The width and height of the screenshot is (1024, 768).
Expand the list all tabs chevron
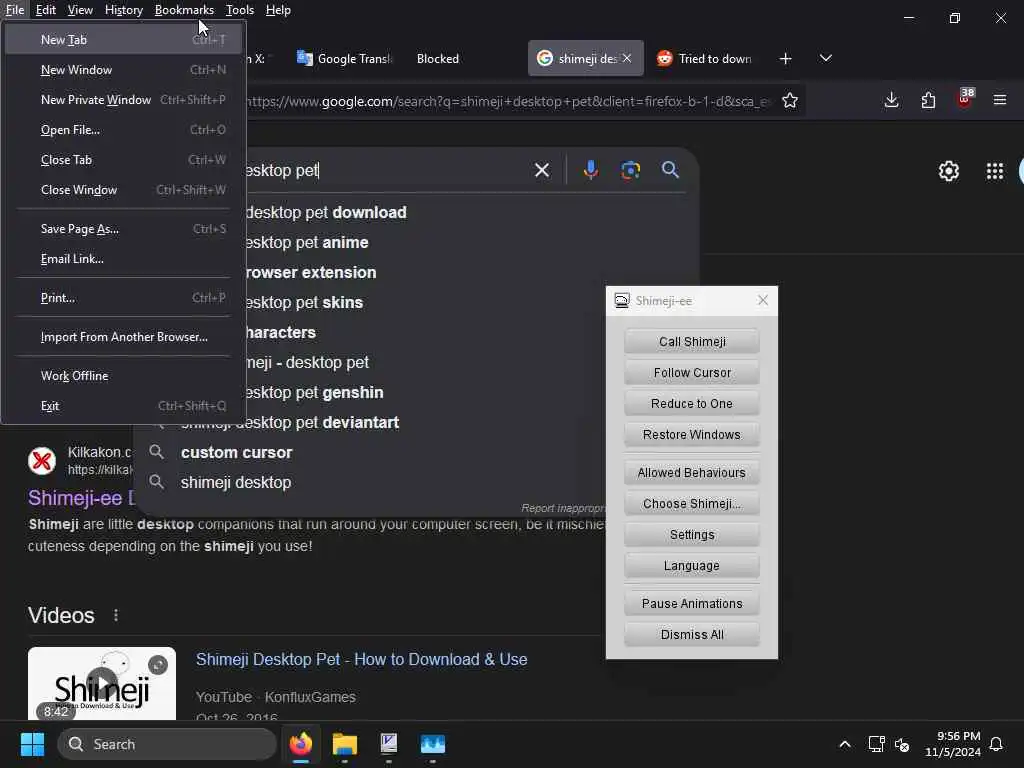pos(825,58)
